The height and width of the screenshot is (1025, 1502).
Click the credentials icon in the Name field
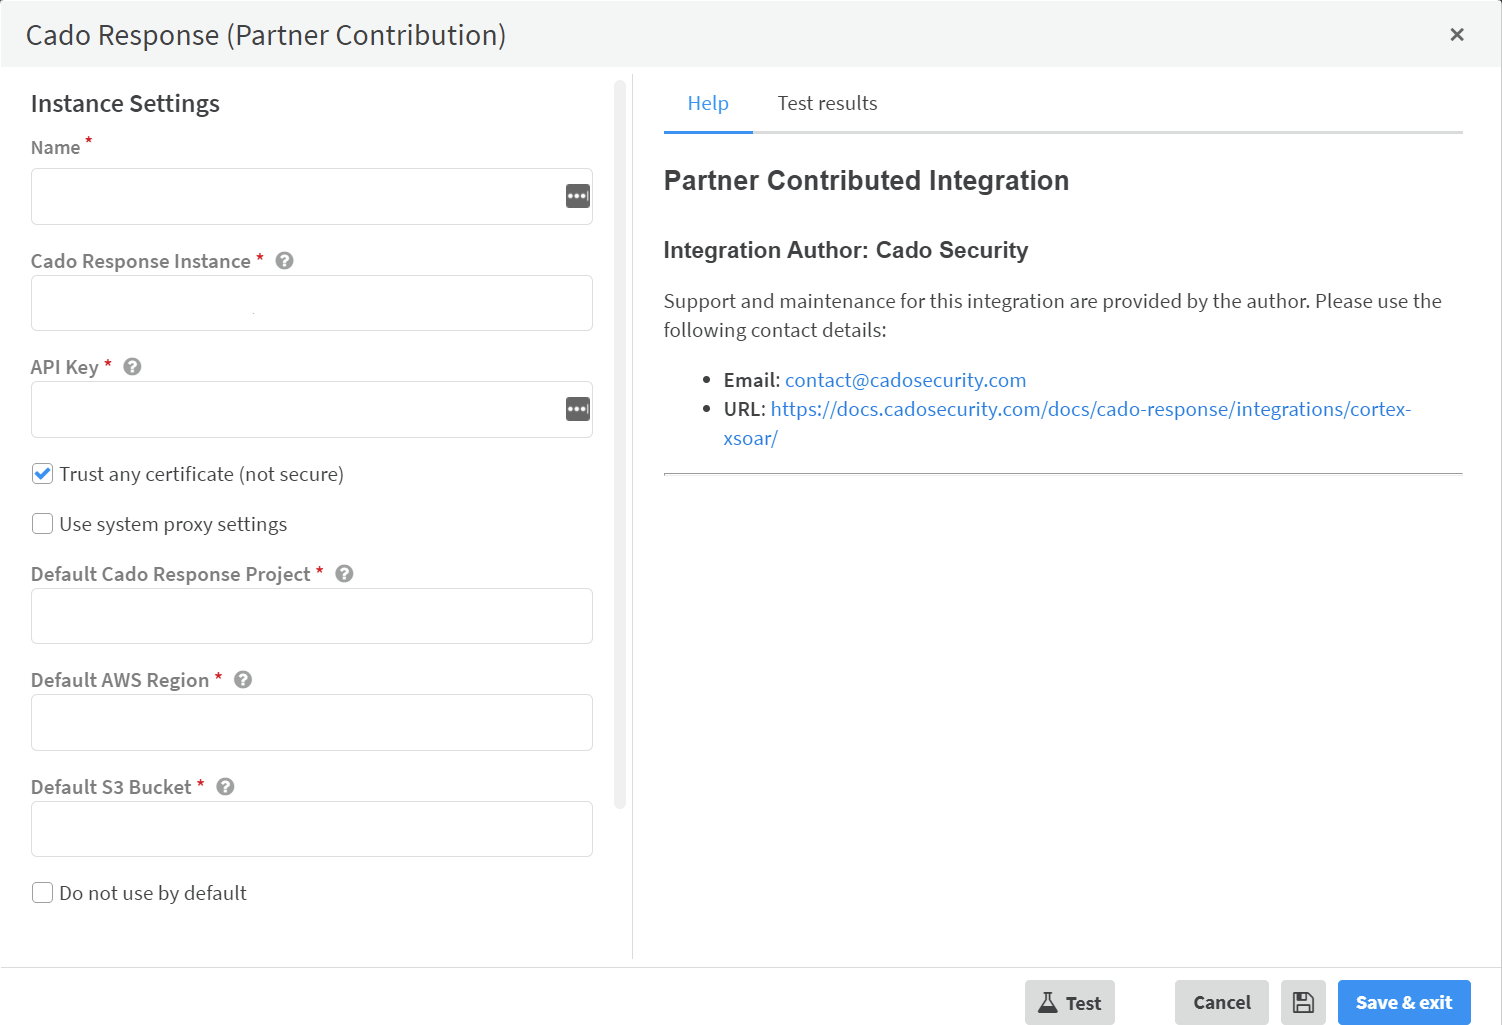pos(578,196)
